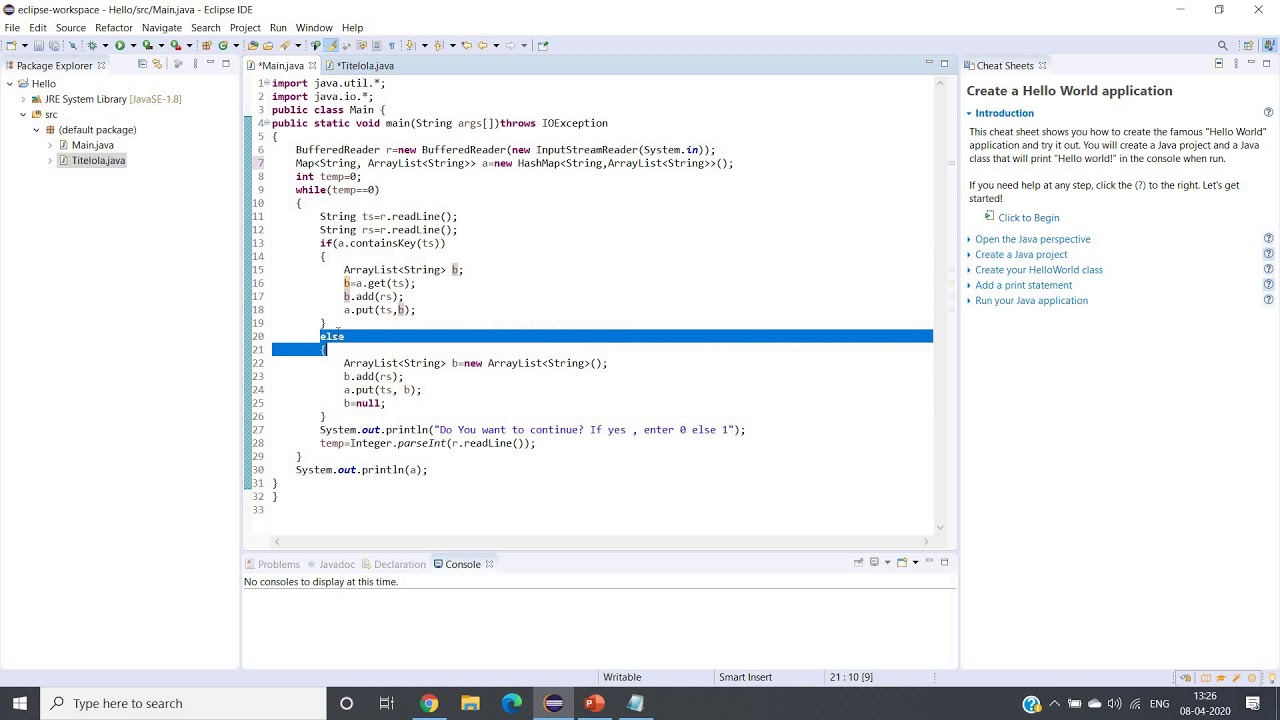
Task: Open 'Create your HelloWorld class' step
Action: 1039,270
